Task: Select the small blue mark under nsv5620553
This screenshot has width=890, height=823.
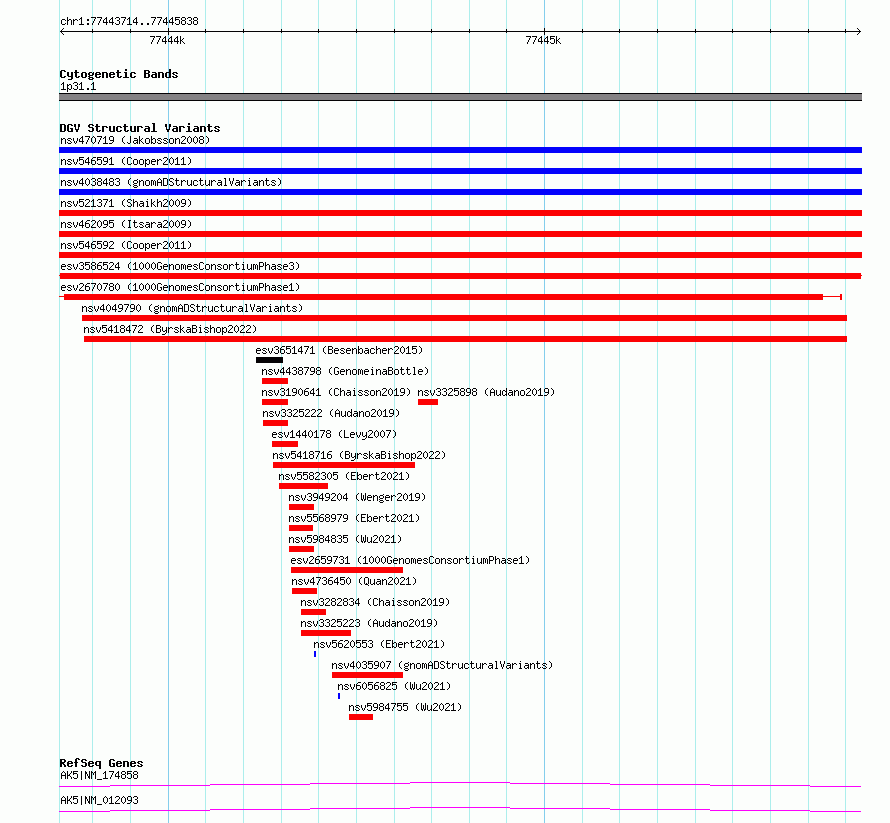Action: coord(315,654)
